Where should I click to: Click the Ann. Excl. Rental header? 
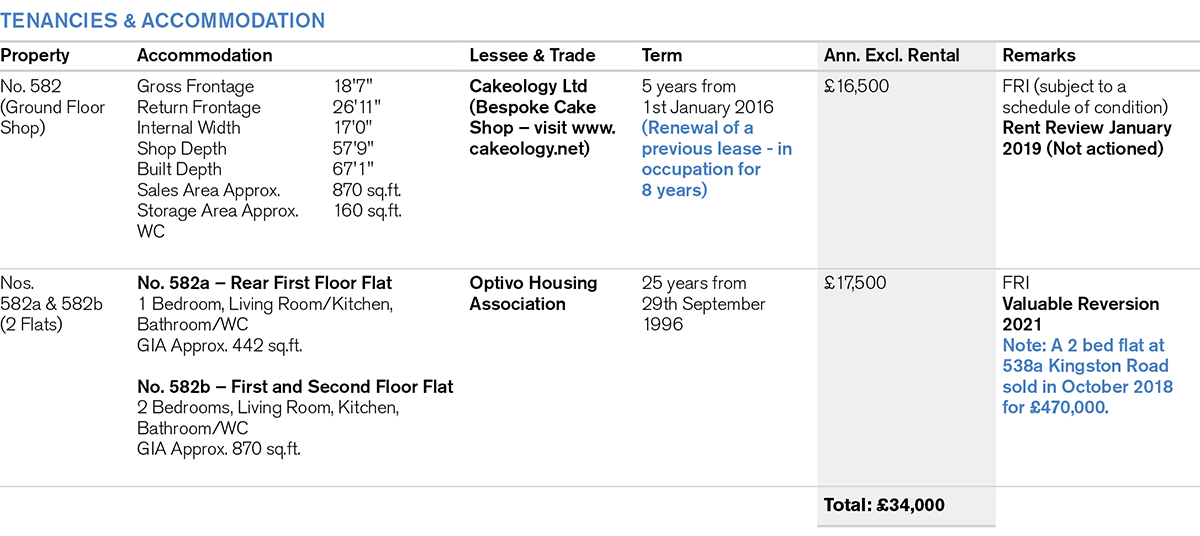pos(891,56)
